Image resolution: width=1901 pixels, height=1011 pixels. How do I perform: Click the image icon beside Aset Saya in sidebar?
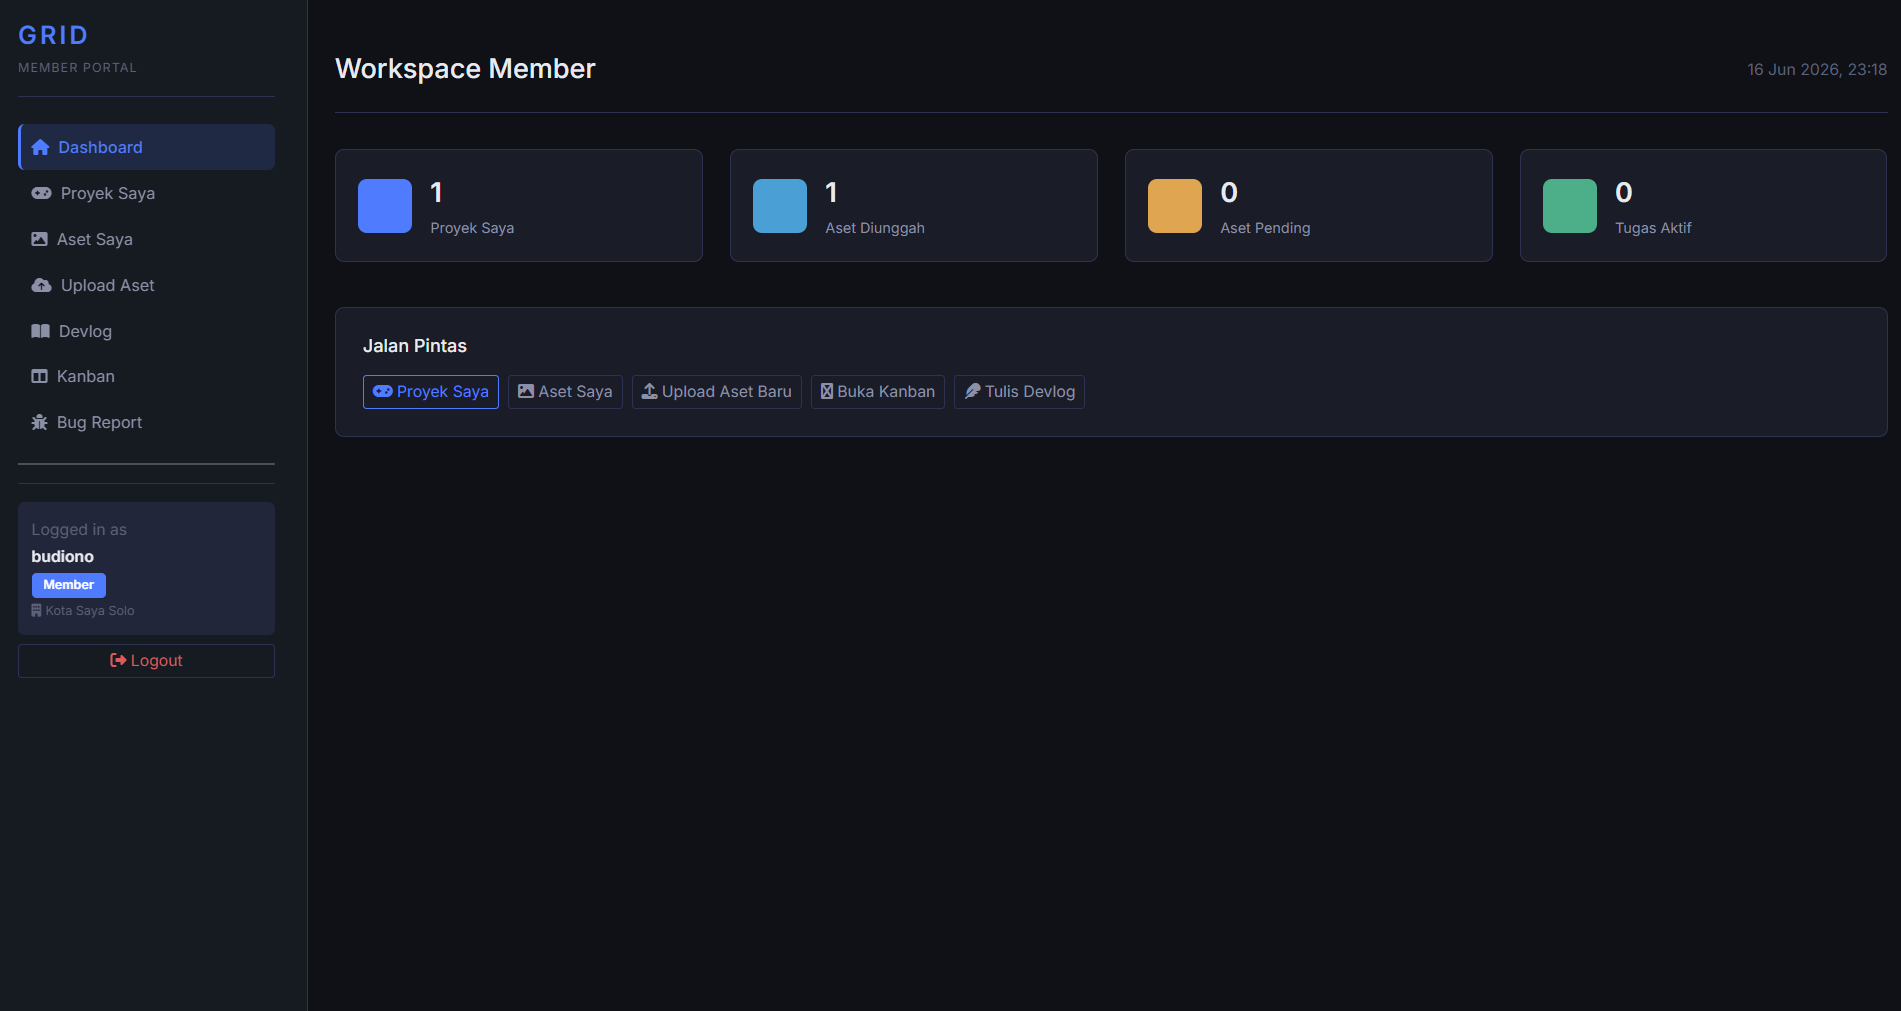[39, 240]
